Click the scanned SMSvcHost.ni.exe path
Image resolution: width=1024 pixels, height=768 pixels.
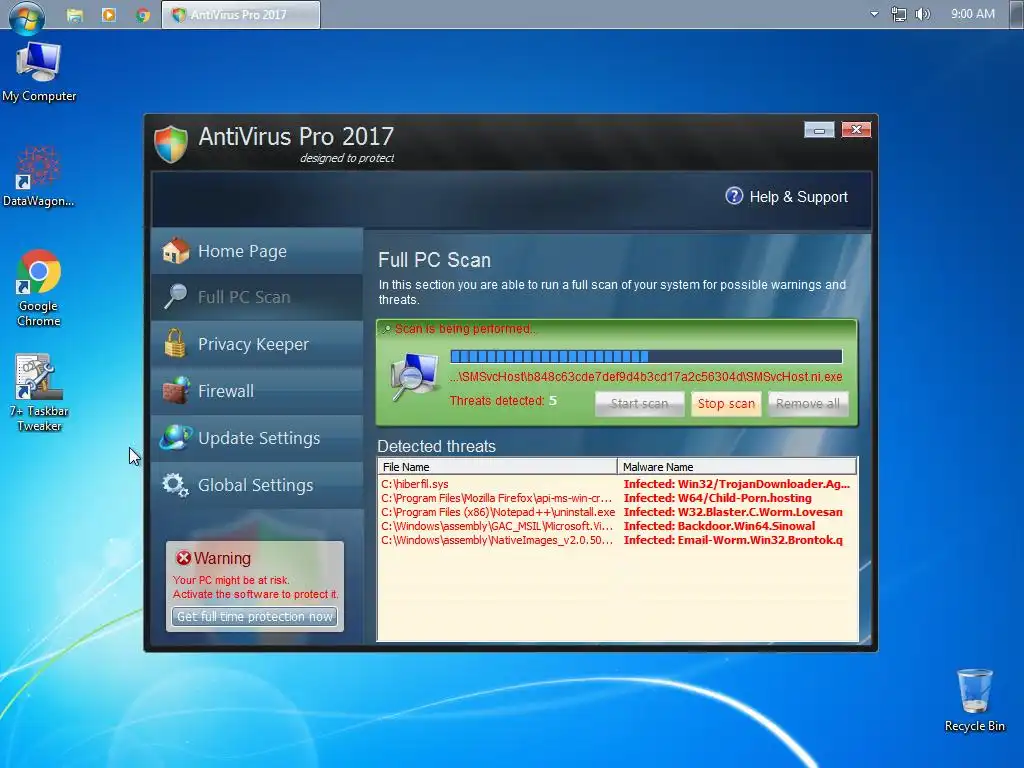click(x=645, y=377)
